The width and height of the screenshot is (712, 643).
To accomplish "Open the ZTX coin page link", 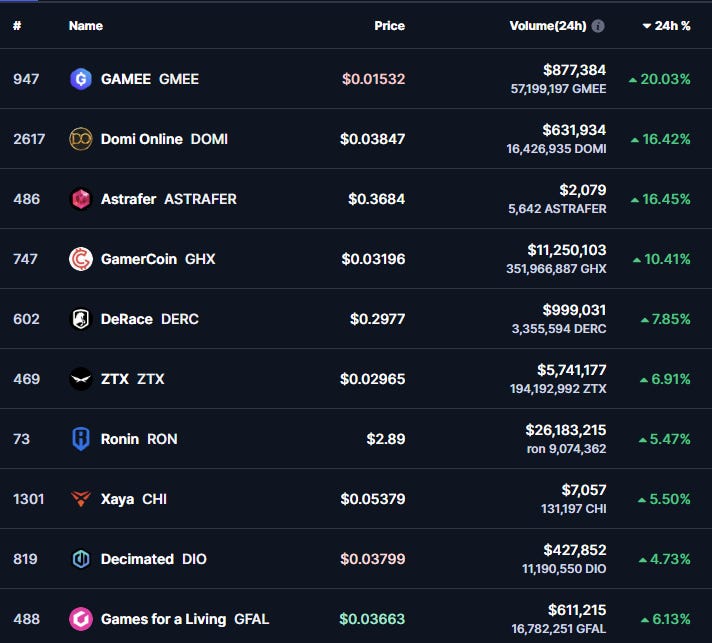I will tap(133, 379).
